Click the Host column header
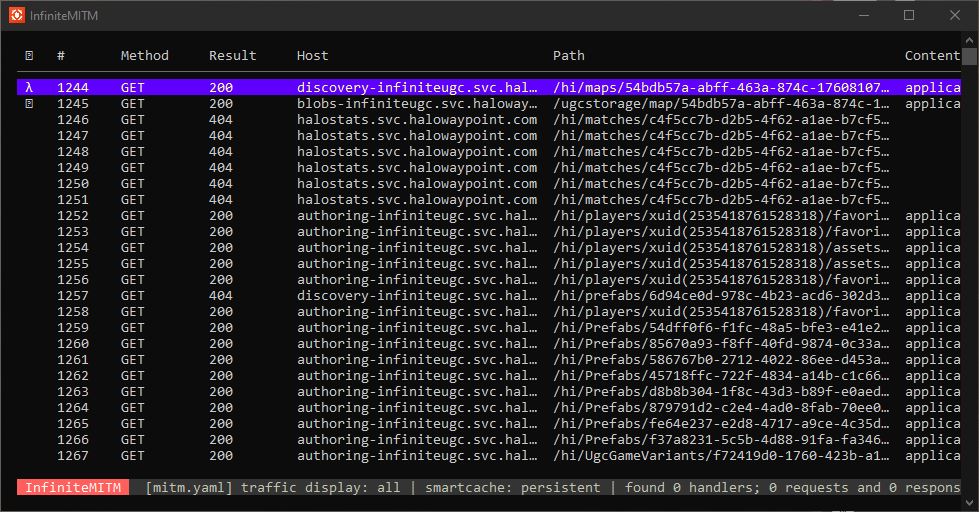Image resolution: width=979 pixels, height=512 pixels. [x=312, y=56]
